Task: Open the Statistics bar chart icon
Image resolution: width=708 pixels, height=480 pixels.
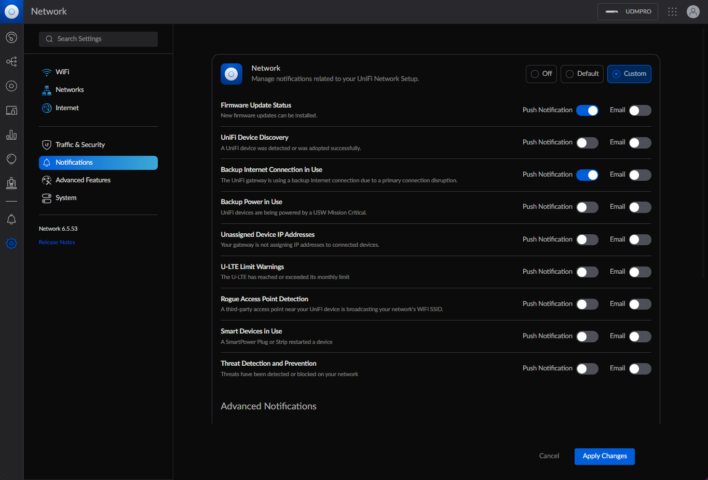Action: 11,134
